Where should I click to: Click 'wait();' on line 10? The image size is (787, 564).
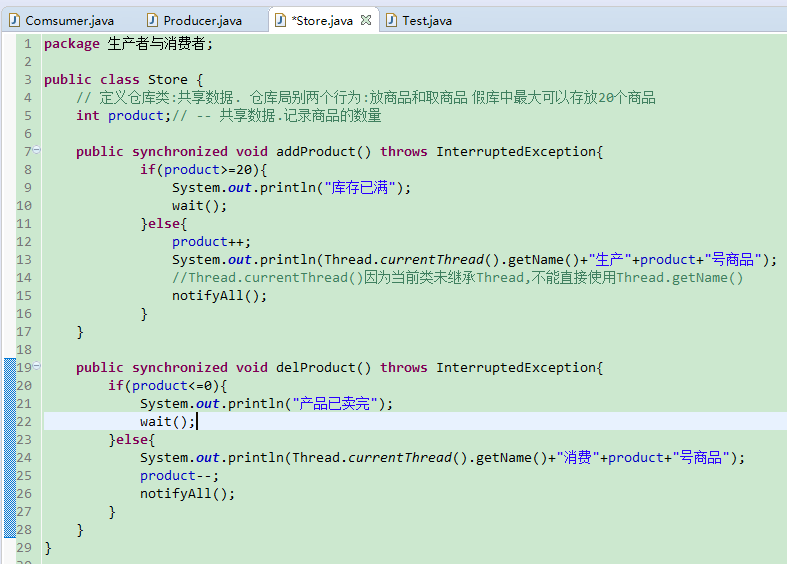[199, 206]
